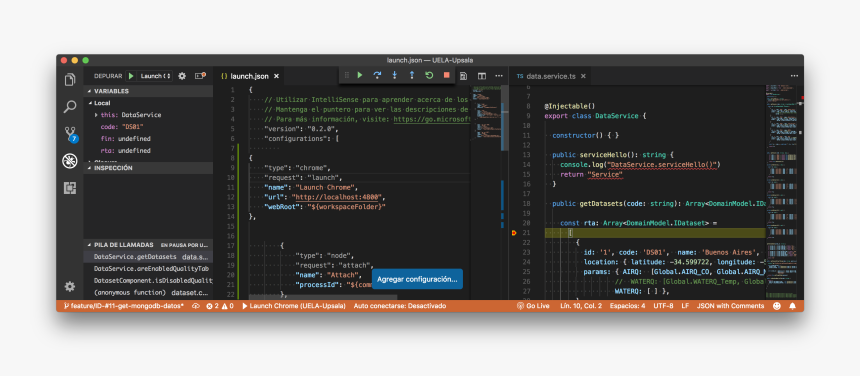Switch to the launch.json tab
The image size is (860, 376).
point(250,76)
